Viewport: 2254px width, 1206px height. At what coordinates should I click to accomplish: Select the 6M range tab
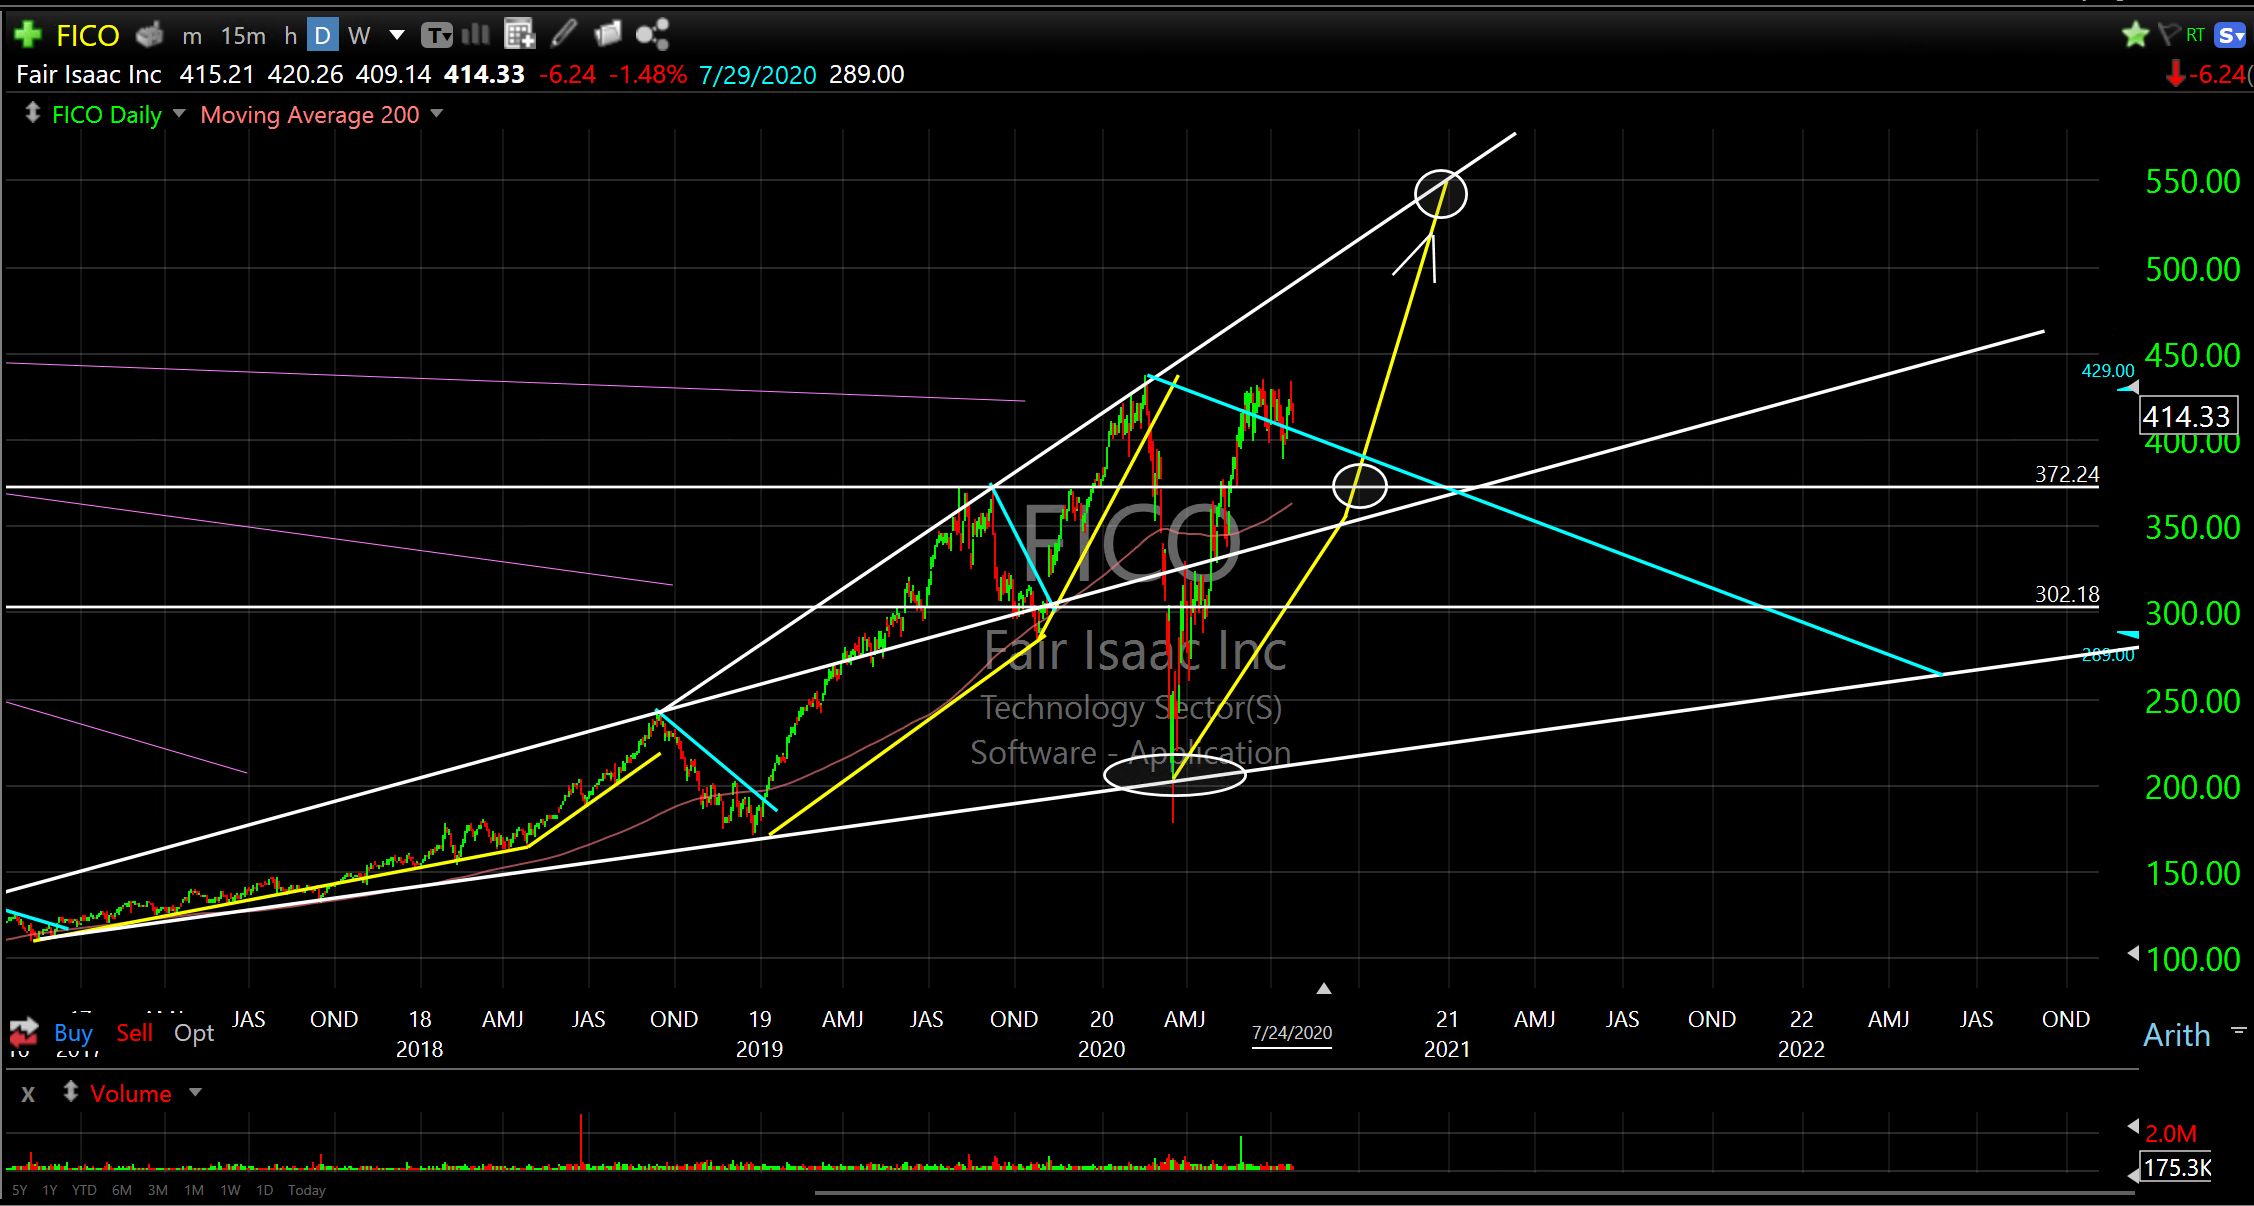[121, 1190]
